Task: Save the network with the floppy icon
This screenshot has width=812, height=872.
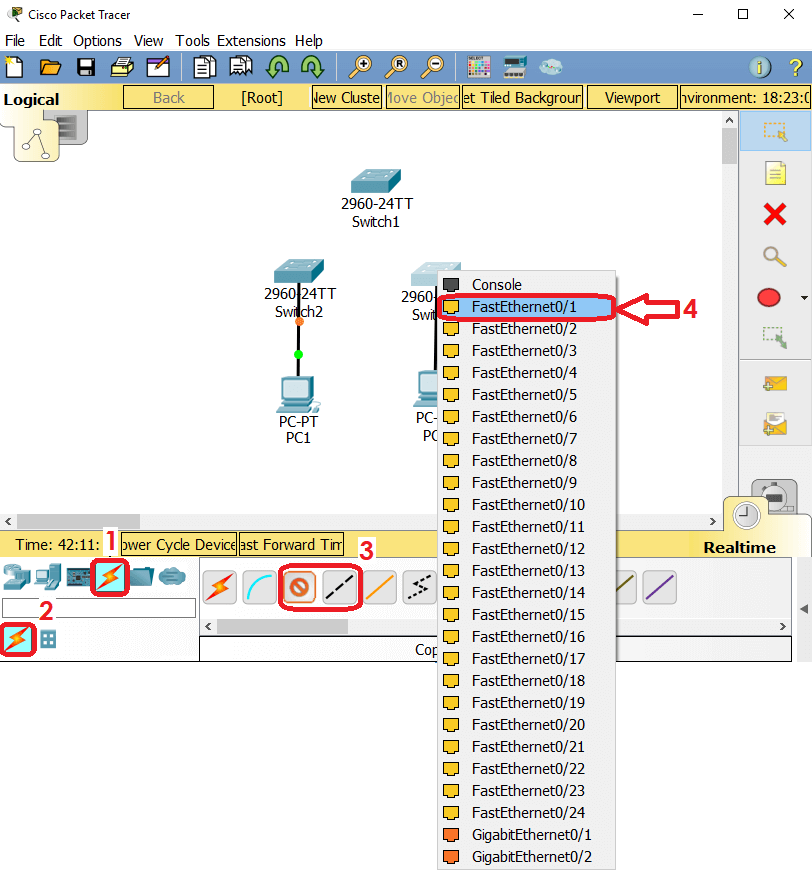Action: (x=86, y=67)
